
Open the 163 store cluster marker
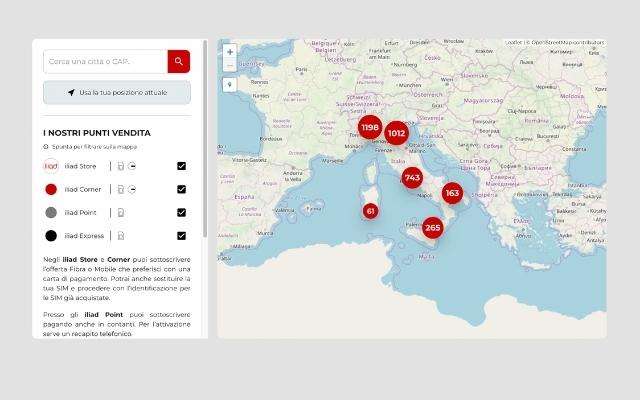pyautogui.click(x=452, y=193)
